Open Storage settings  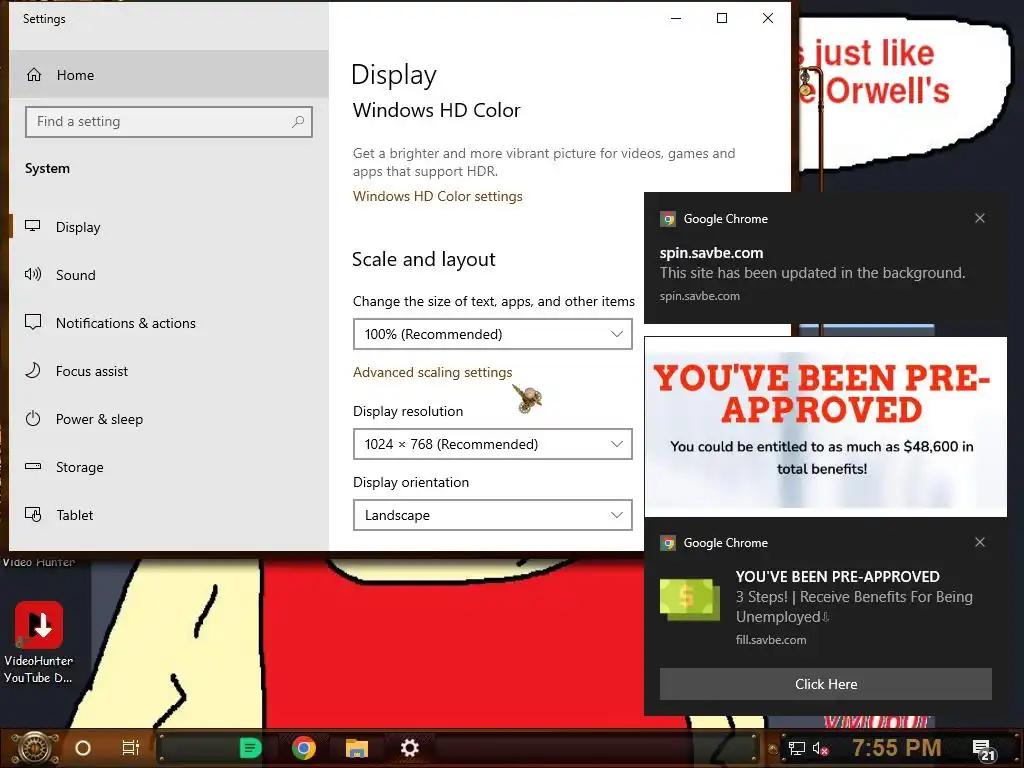click(168, 467)
